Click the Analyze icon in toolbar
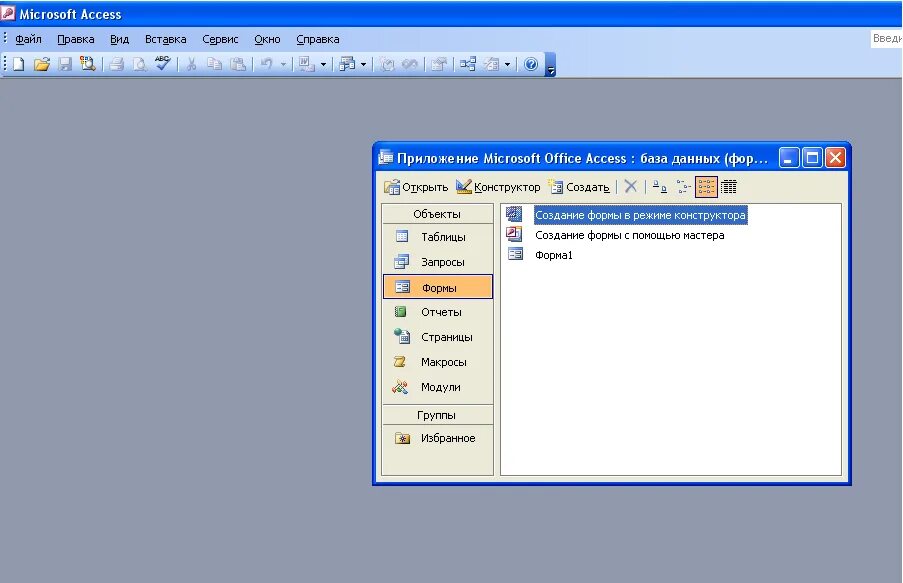 (347, 64)
